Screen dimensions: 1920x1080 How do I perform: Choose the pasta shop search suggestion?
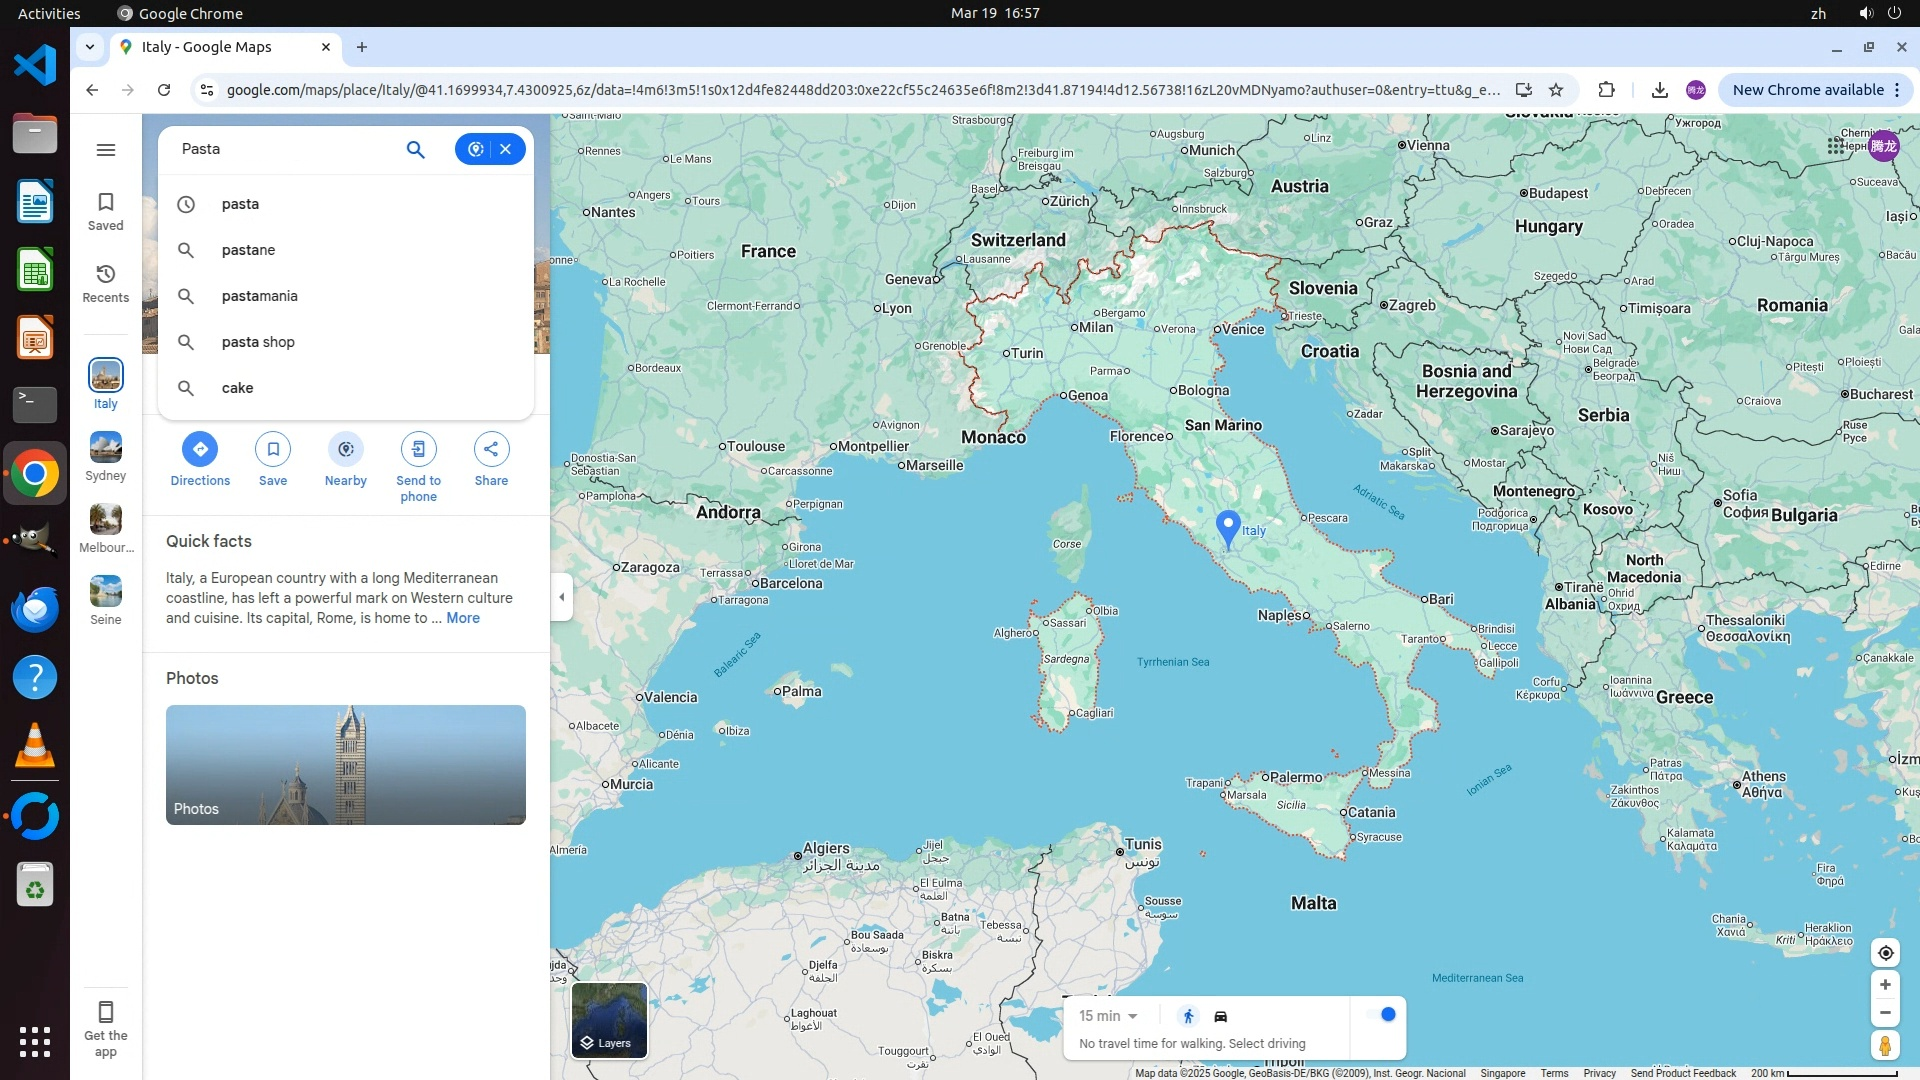click(258, 342)
